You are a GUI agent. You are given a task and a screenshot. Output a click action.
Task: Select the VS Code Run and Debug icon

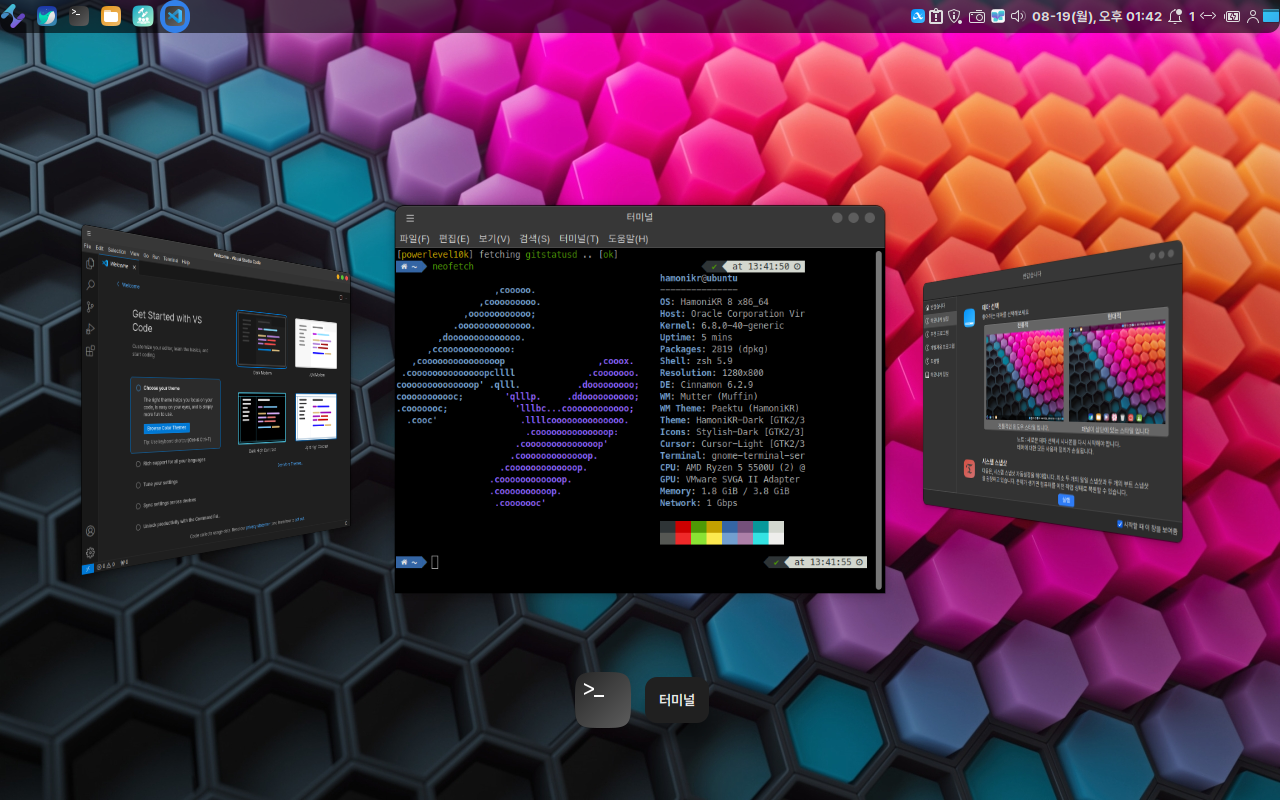click(x=90, y=329)
